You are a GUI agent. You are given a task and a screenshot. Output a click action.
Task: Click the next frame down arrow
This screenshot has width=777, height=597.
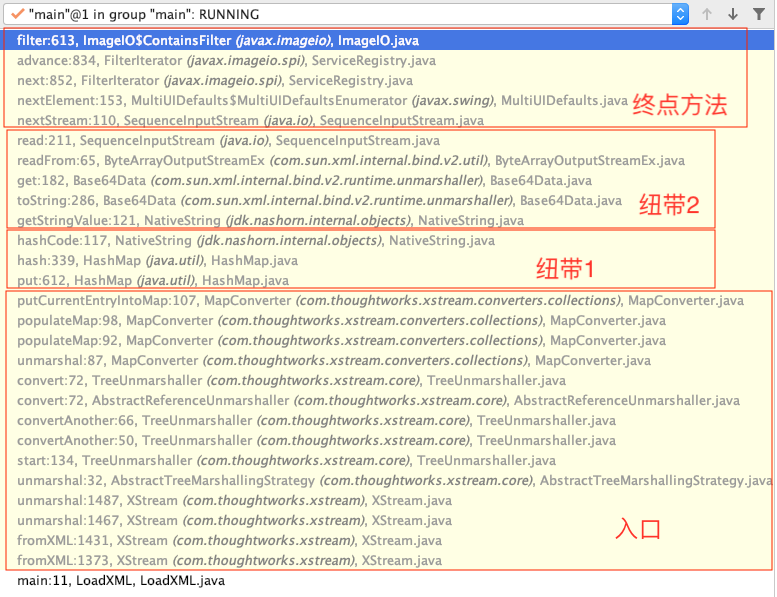733,14
